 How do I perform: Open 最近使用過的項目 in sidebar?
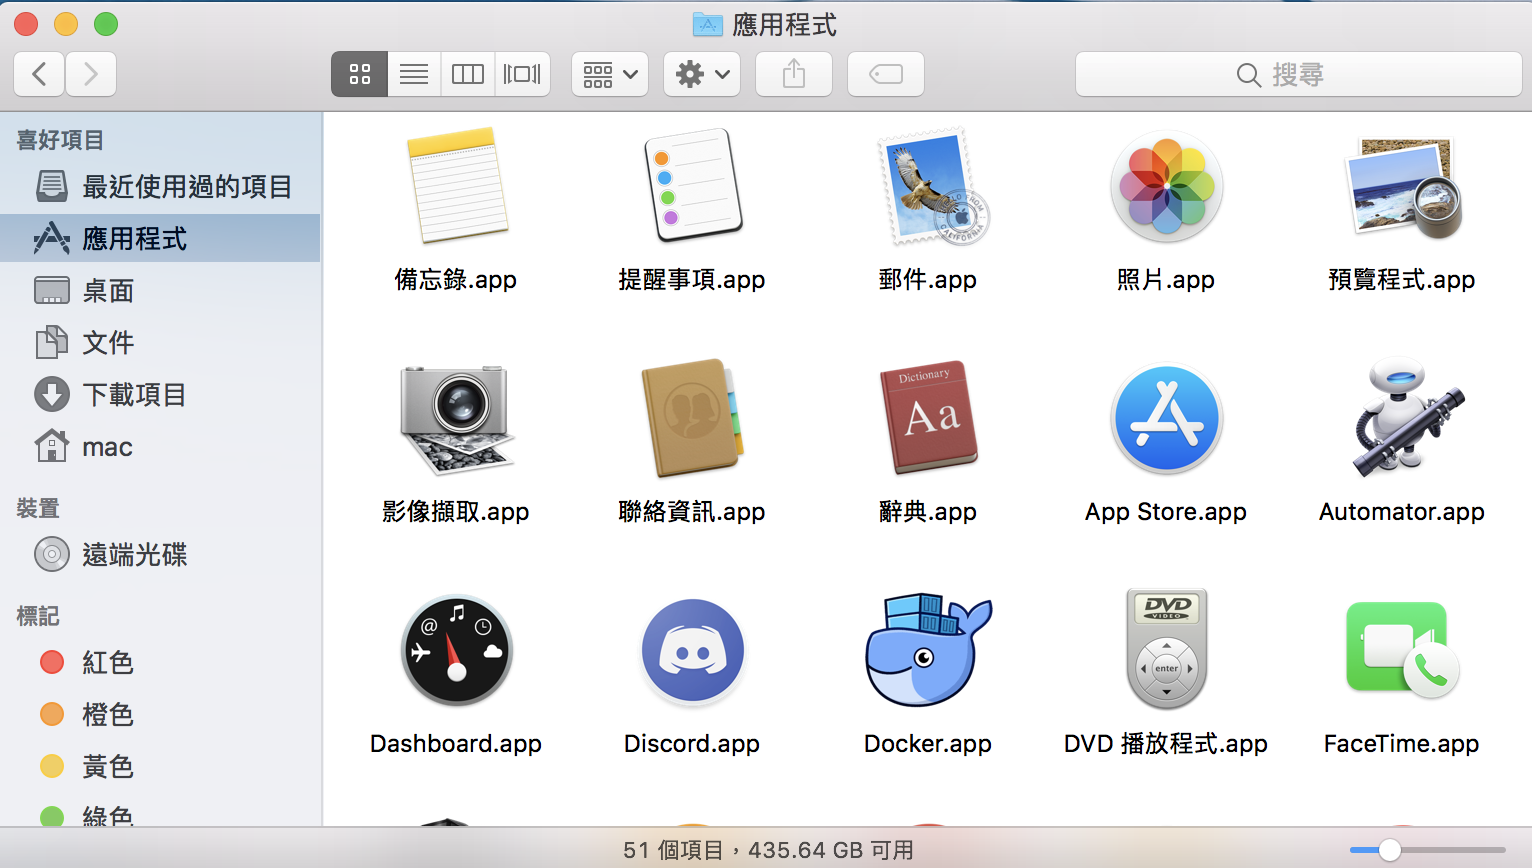(x=161, y=186)
